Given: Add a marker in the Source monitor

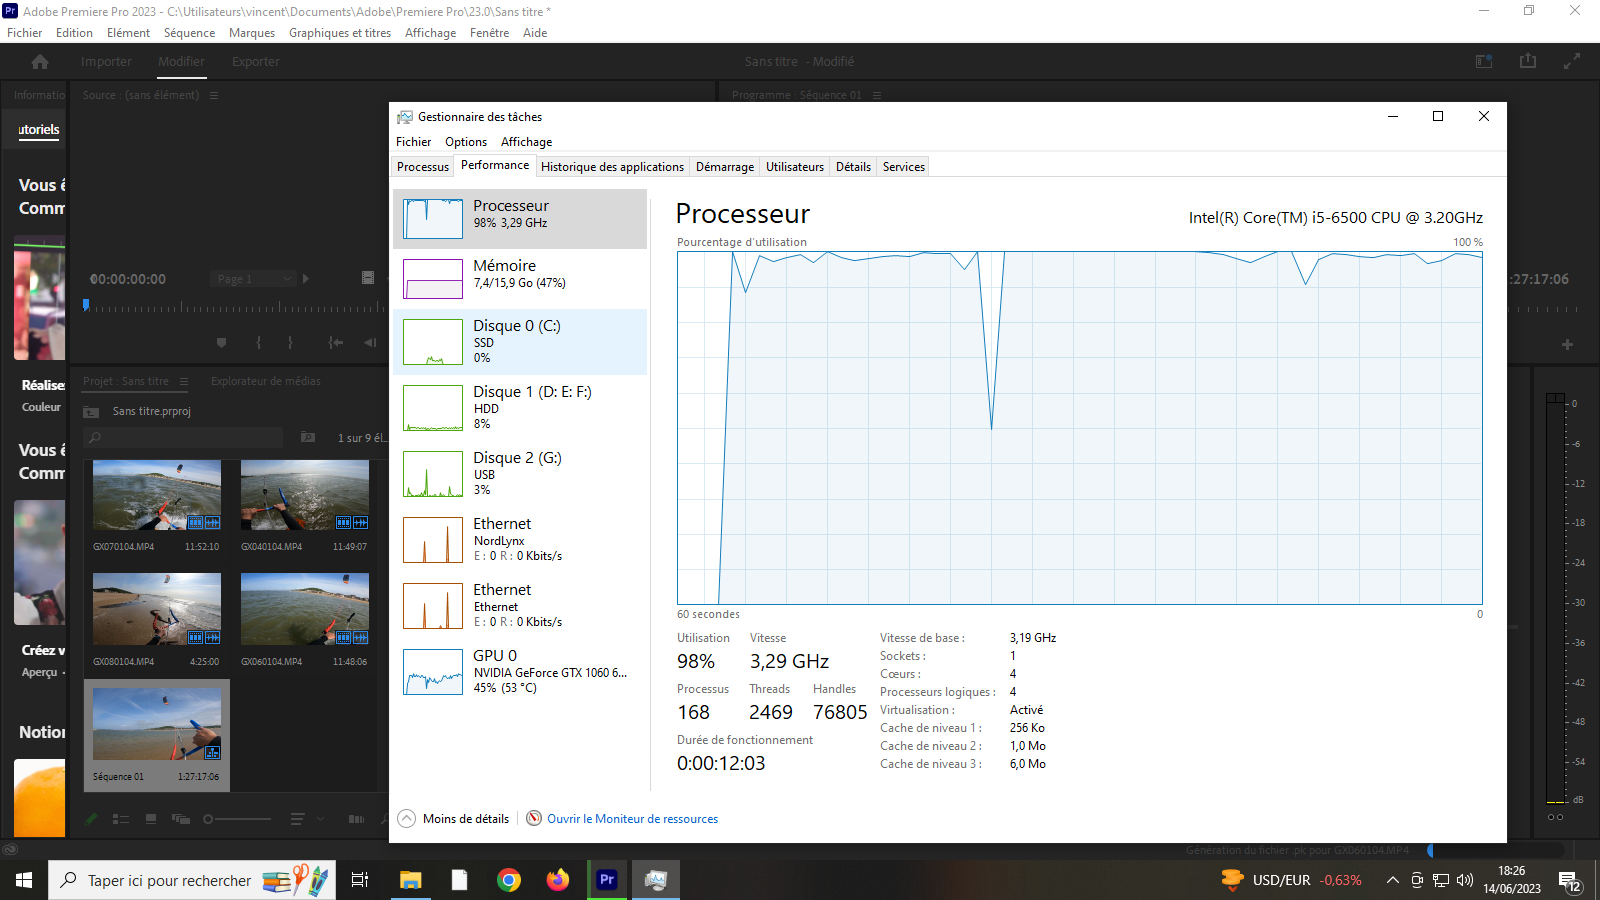Looking at the screenshot, I should tap(221, 342).
